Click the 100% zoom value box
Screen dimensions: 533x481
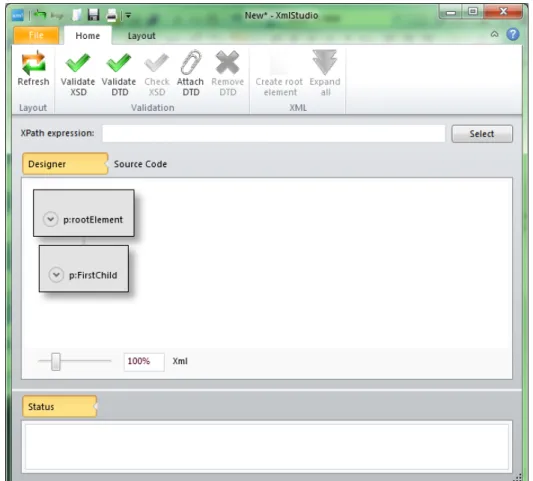144,362
